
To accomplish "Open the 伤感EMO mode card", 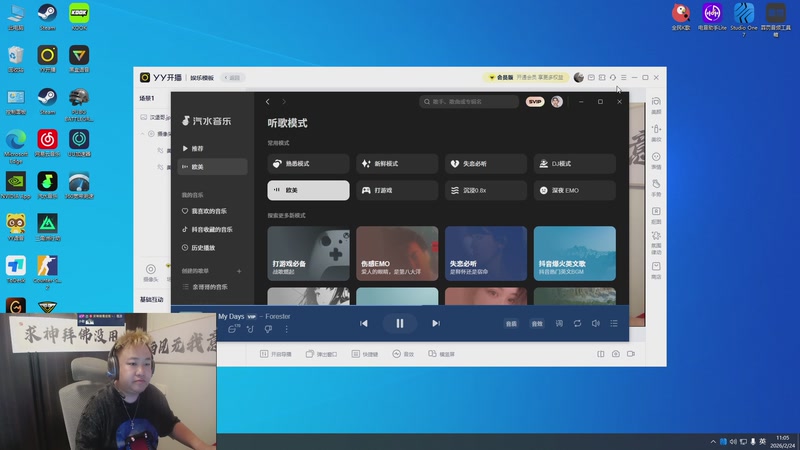I will click(x=397, y=254).
